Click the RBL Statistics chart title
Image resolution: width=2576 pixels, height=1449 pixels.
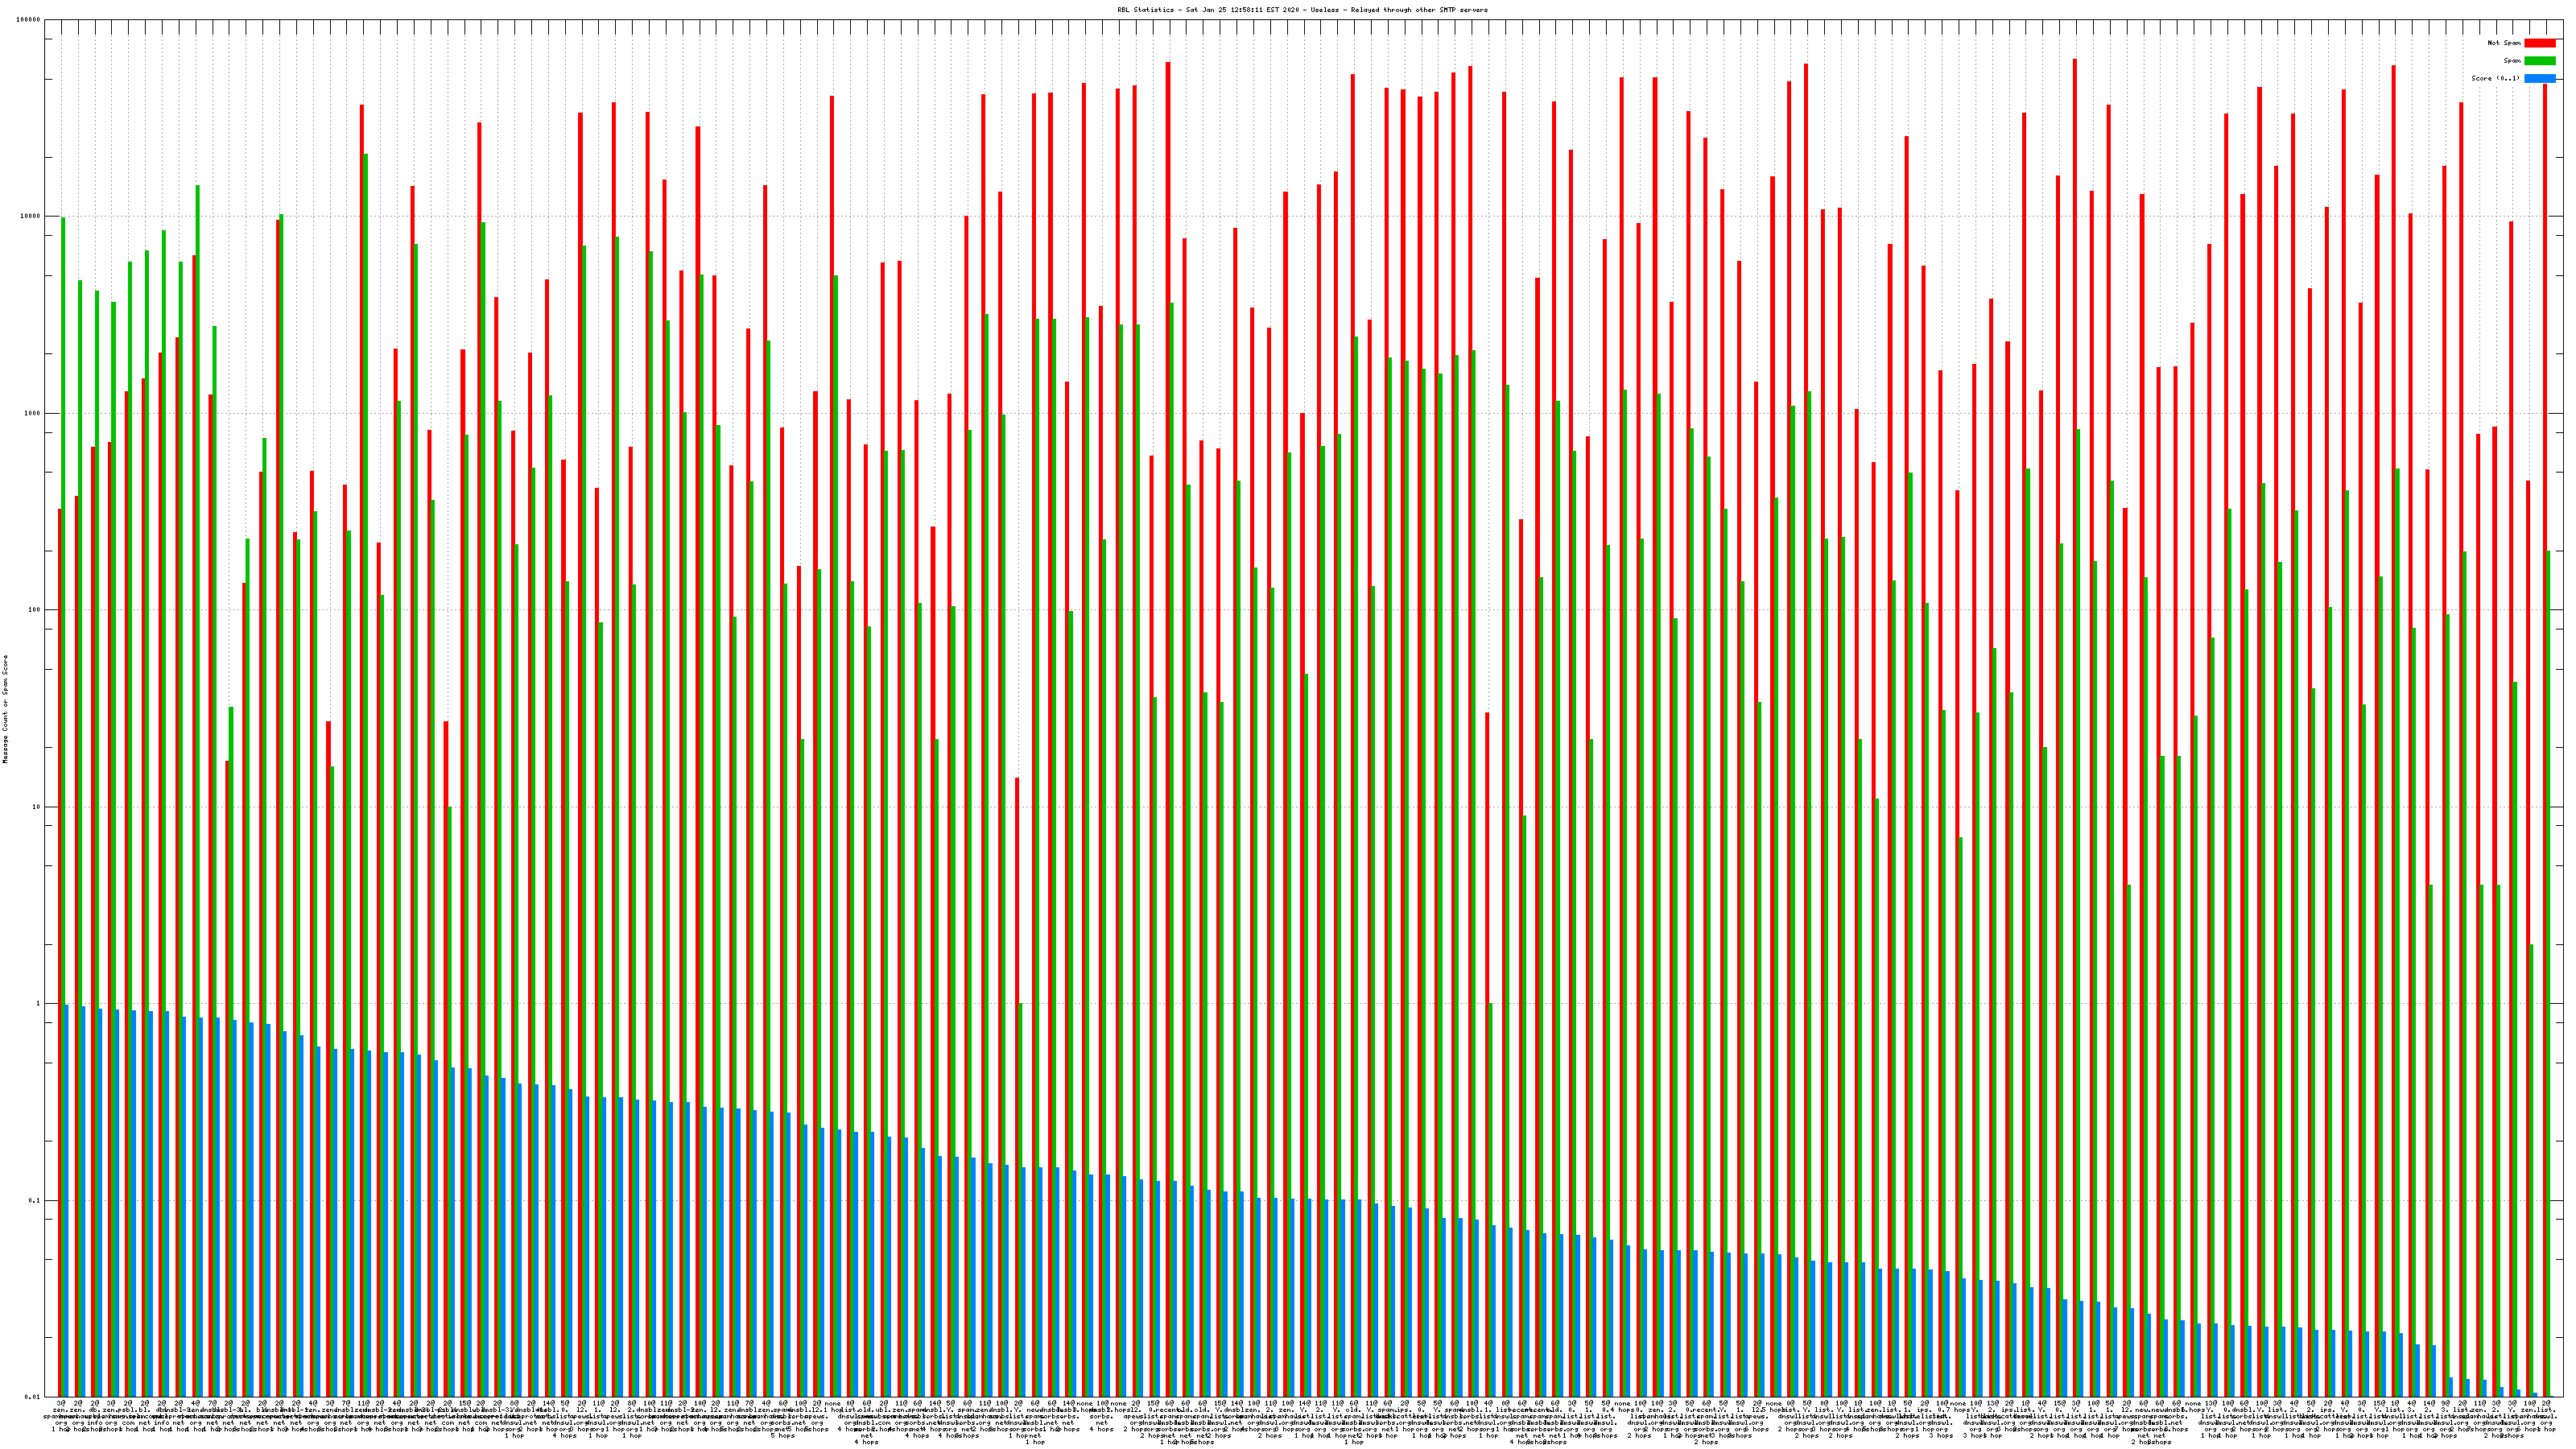(1302, 10)
